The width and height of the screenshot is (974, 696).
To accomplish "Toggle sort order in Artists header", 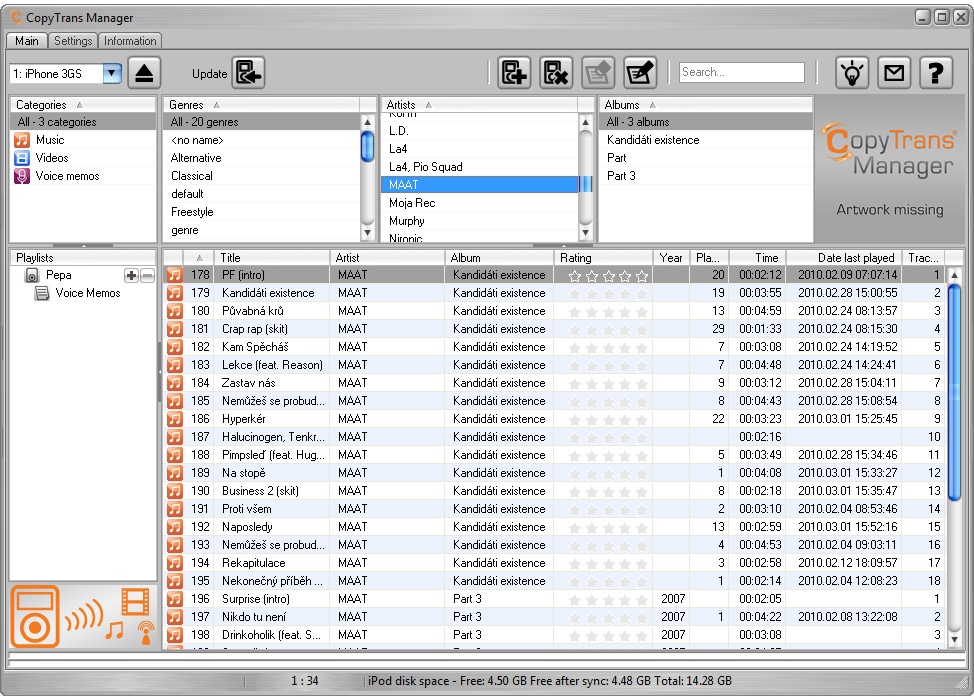I will 429,105.
